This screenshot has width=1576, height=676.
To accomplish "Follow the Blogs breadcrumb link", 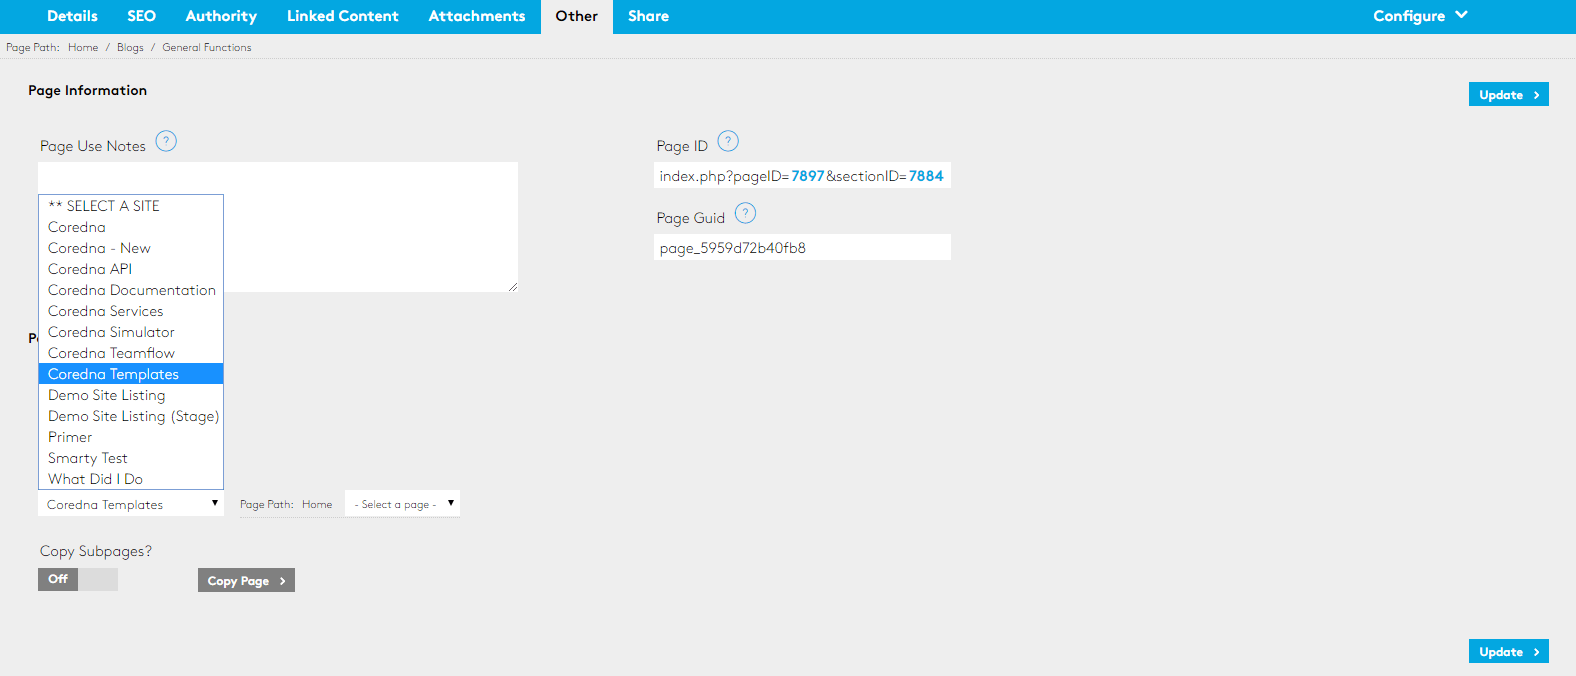I will coord(130,47).
